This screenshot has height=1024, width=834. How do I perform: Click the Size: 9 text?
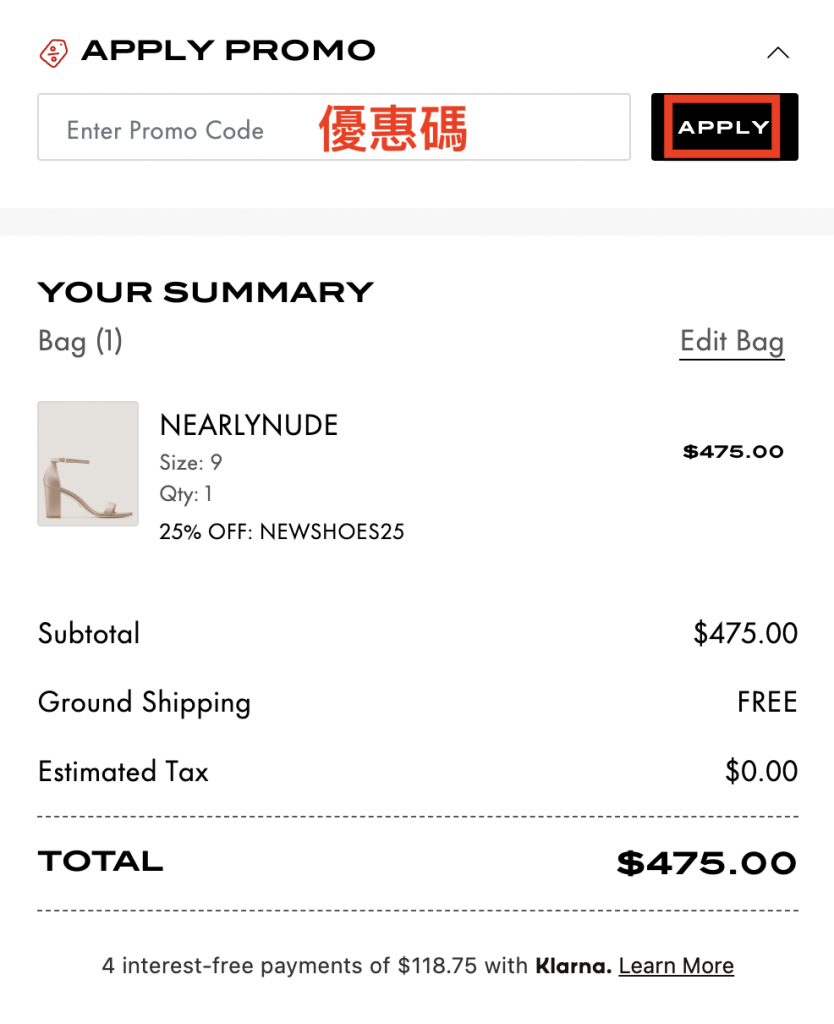[x=191, y=462]
